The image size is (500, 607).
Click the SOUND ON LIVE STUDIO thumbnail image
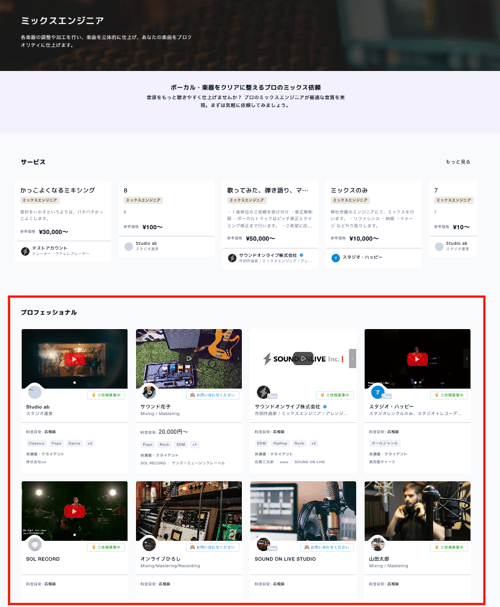coord(303,511)
